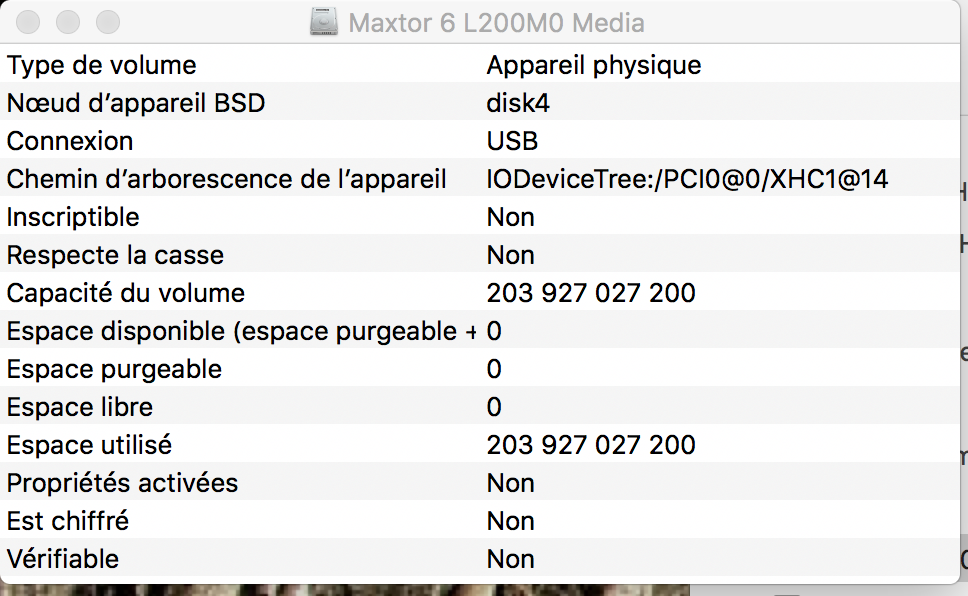The image size is (968, 596).
Task: Minimize the disk info window
Action: pos(69,22)
